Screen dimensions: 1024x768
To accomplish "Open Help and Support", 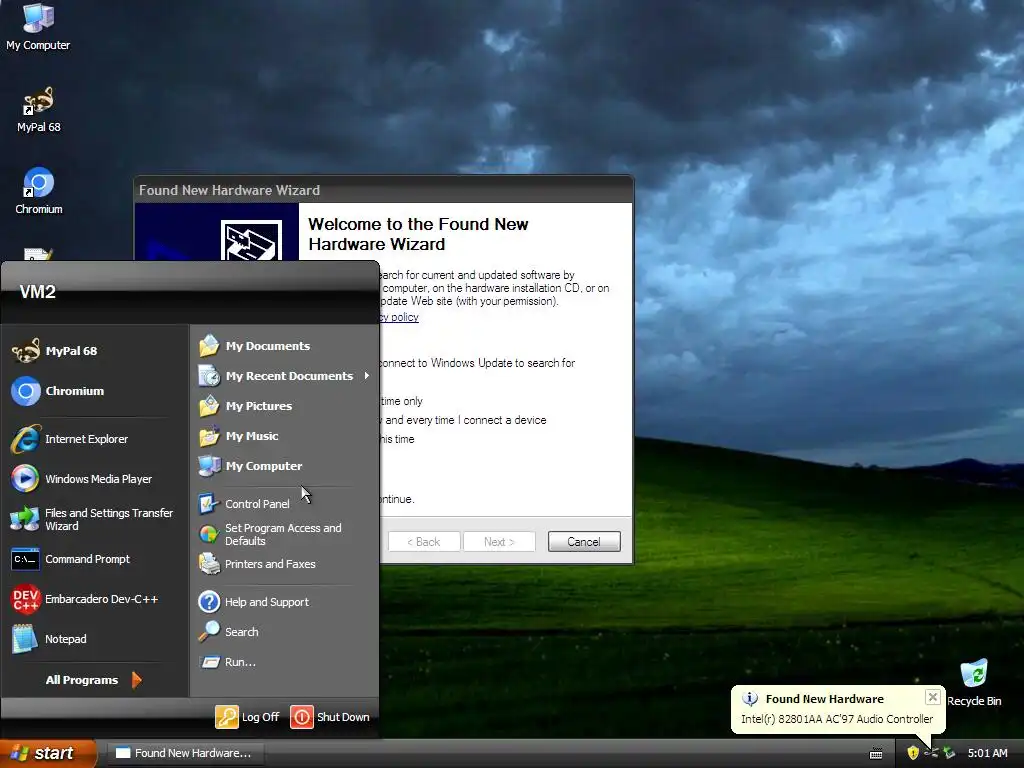I will click(284, 601).
